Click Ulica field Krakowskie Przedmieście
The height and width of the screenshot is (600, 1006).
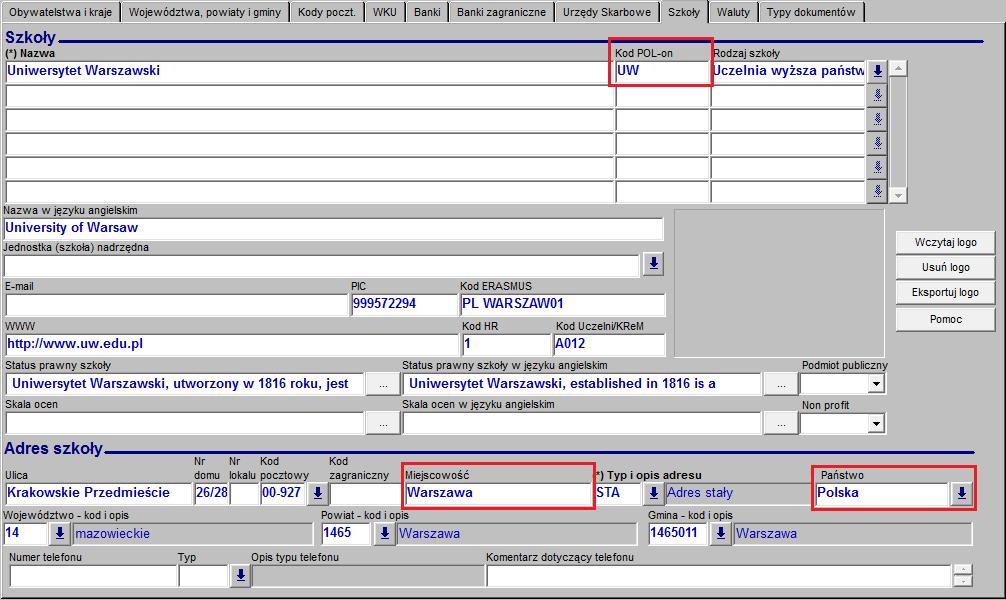98,493
